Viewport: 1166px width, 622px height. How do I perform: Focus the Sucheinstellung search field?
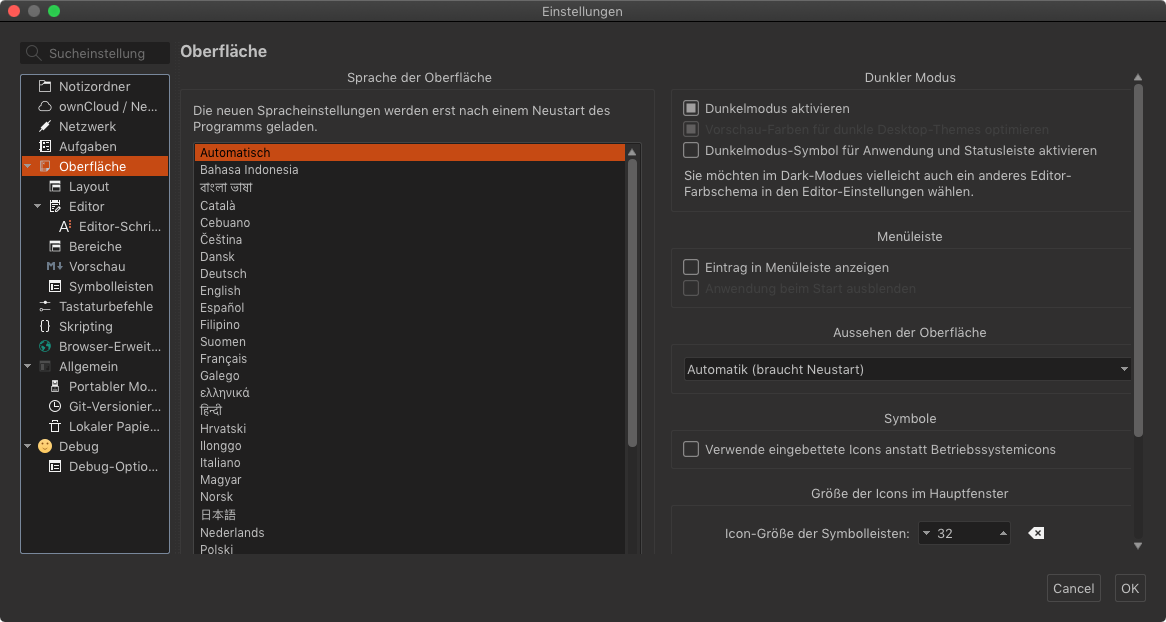click(95, 54)
